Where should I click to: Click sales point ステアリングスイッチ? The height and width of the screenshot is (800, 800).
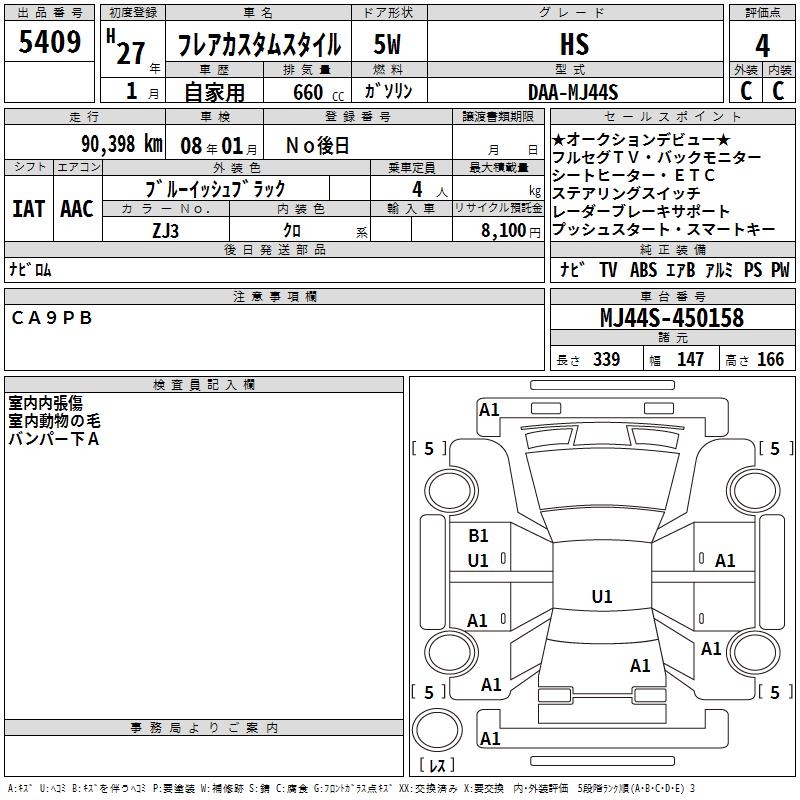tap(626, 193)
